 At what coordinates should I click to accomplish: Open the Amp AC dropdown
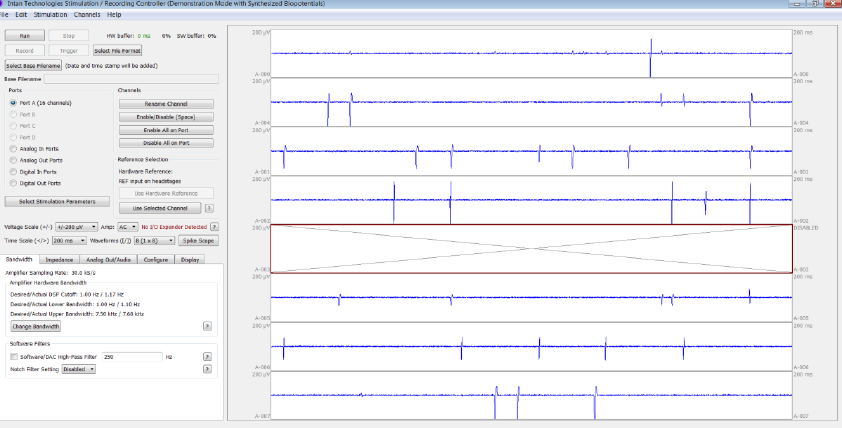click(x=127, y=227)
